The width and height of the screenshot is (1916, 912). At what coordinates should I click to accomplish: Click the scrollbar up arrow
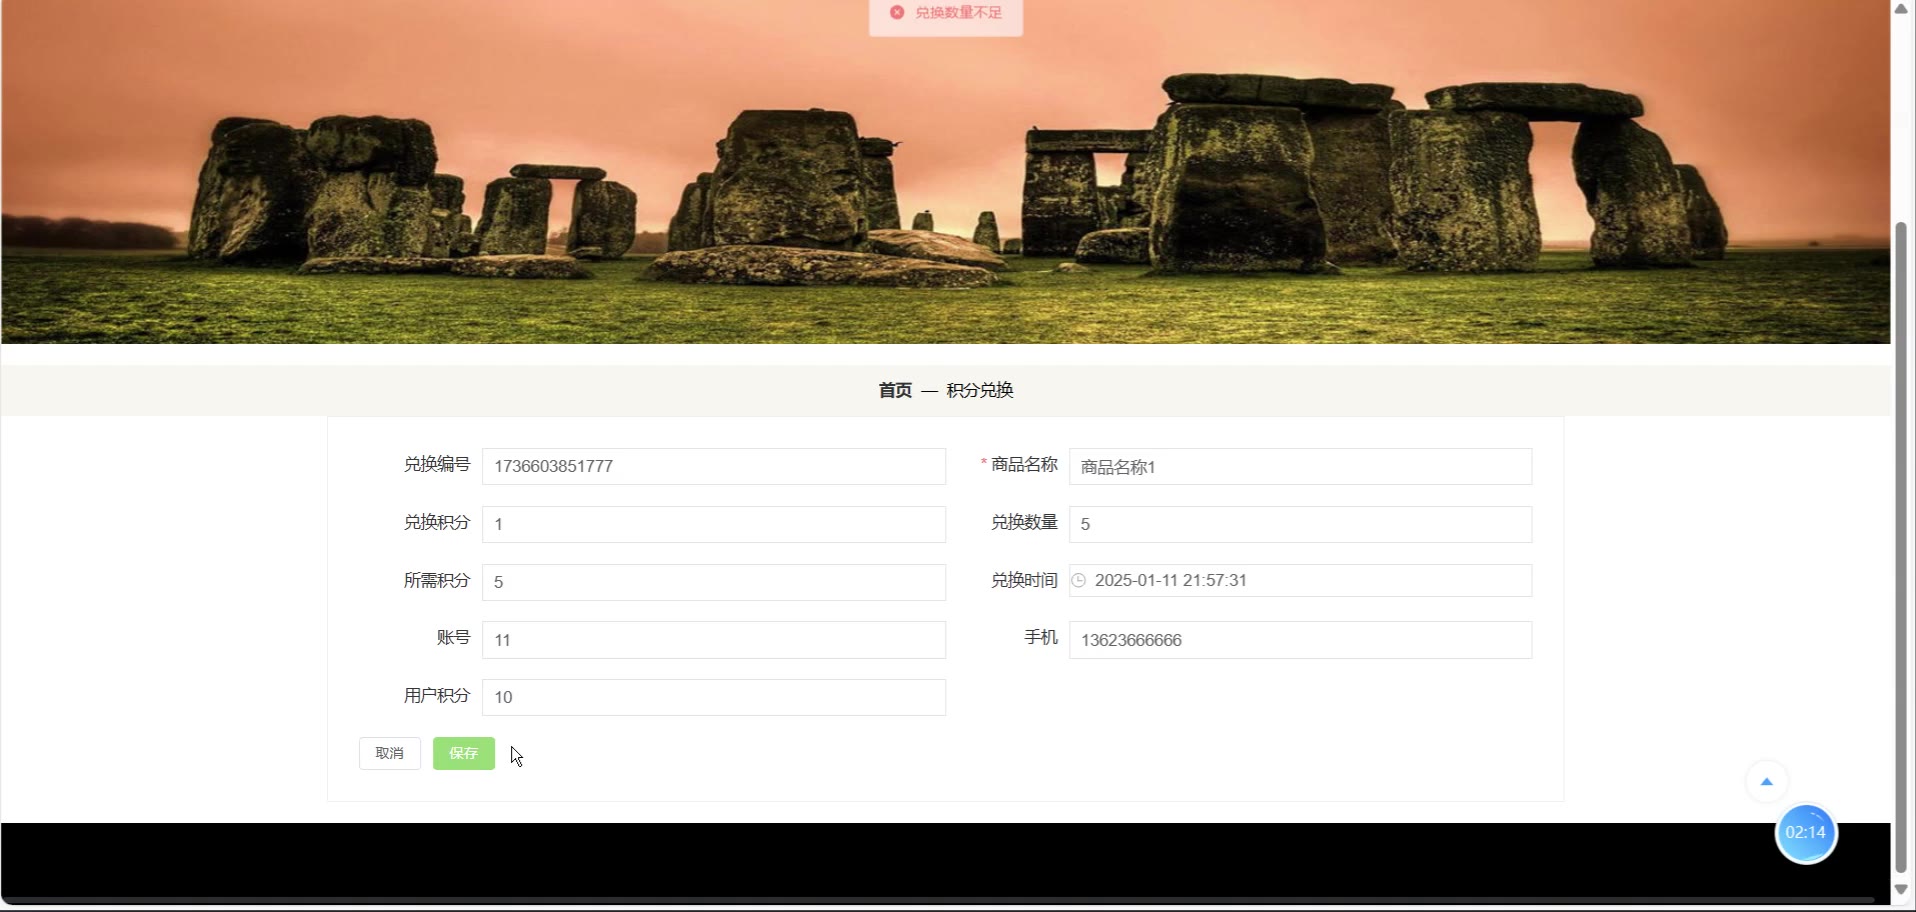tap(1901, 9)
